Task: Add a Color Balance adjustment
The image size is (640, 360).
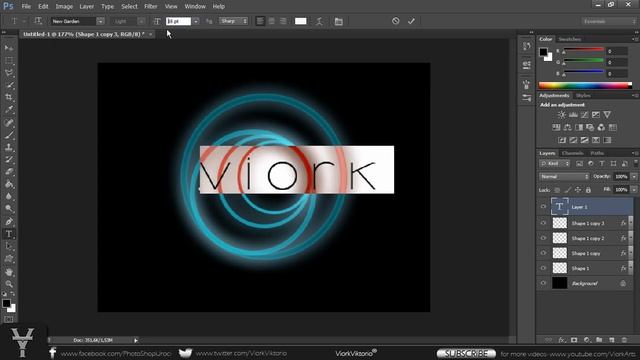Action: (567, 127)
